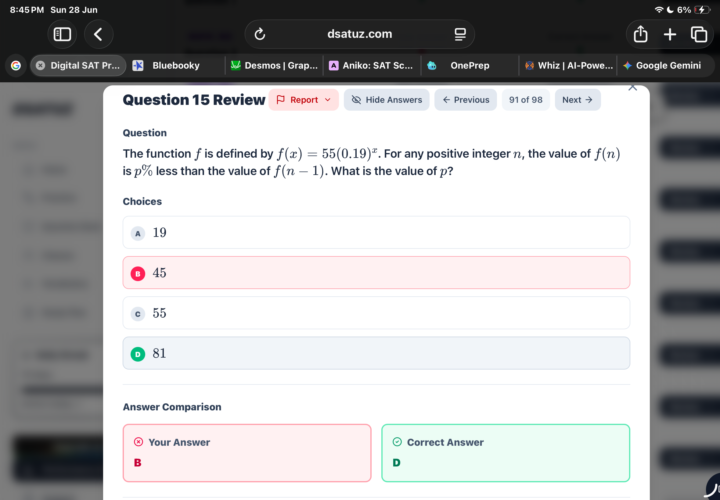
Task: Tap the share icon in toolbar
Action: click(640, 34)
